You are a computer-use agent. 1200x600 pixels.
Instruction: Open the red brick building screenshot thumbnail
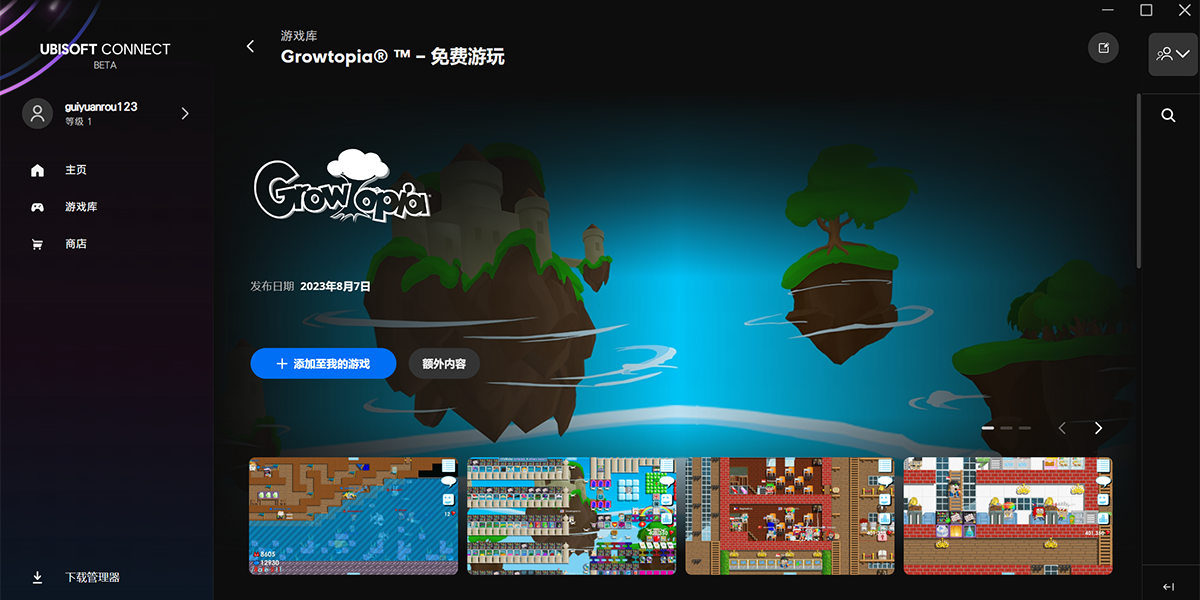pyautogui.click(x=790, y=516)
